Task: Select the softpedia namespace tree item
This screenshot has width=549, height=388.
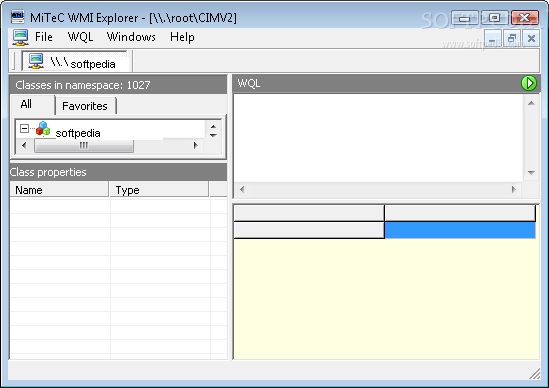Action: (78, 133)
